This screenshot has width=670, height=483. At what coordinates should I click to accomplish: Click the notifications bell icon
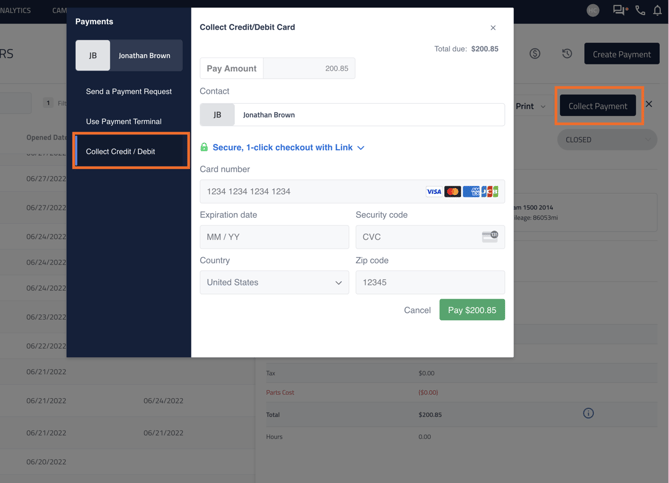[x=658, y=10]
